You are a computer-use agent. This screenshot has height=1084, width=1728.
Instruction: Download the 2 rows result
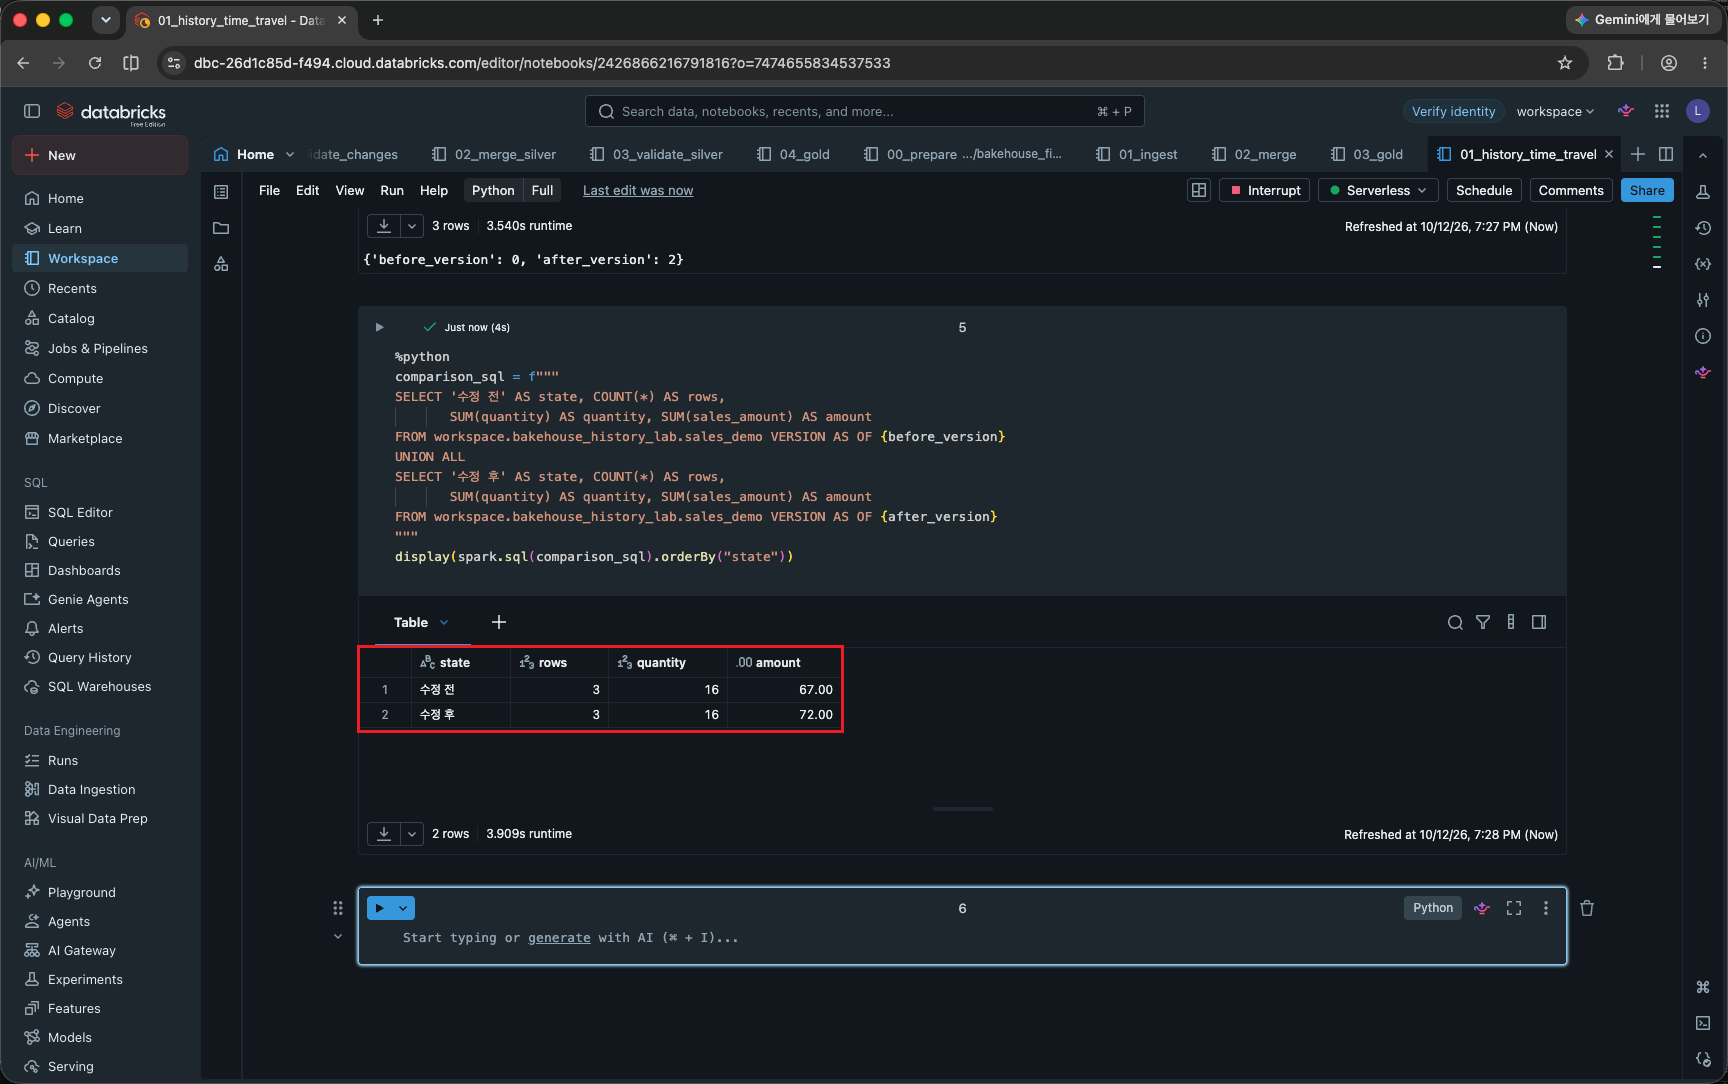[384, 833]
